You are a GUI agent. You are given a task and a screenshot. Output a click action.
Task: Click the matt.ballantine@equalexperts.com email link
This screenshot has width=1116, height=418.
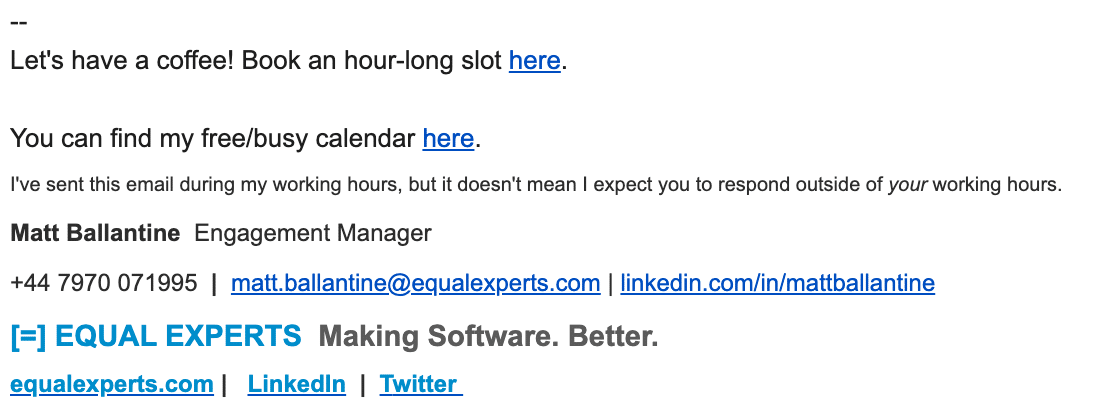click(416, 283)
